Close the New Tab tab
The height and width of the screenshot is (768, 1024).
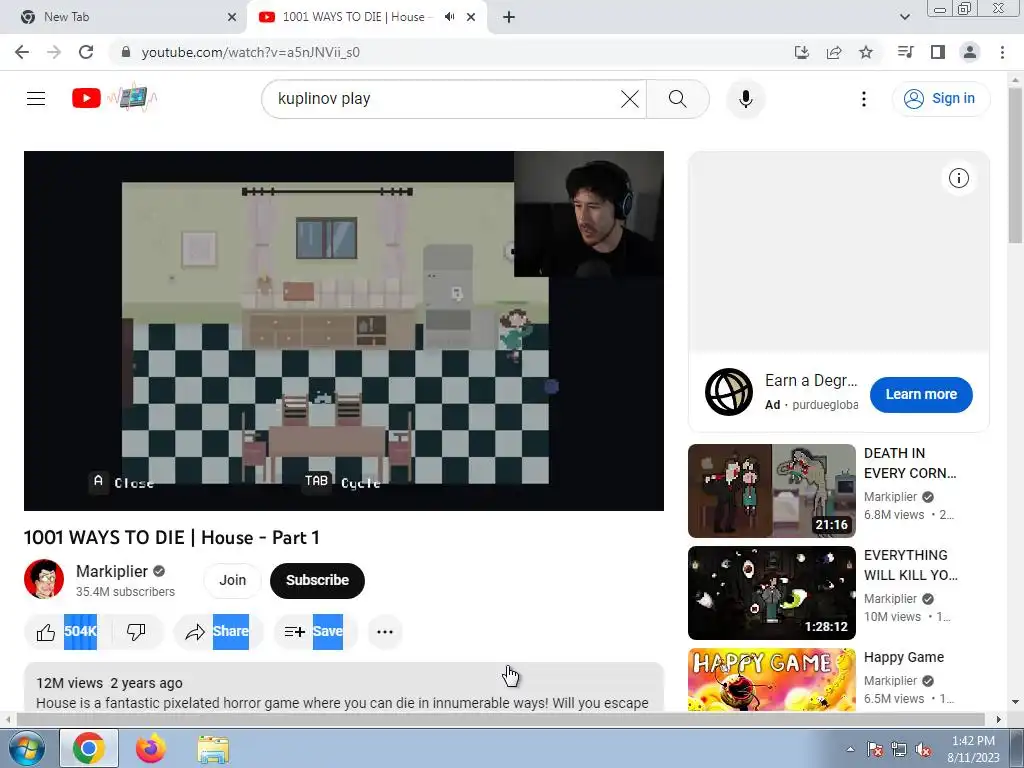click(232, 17)
